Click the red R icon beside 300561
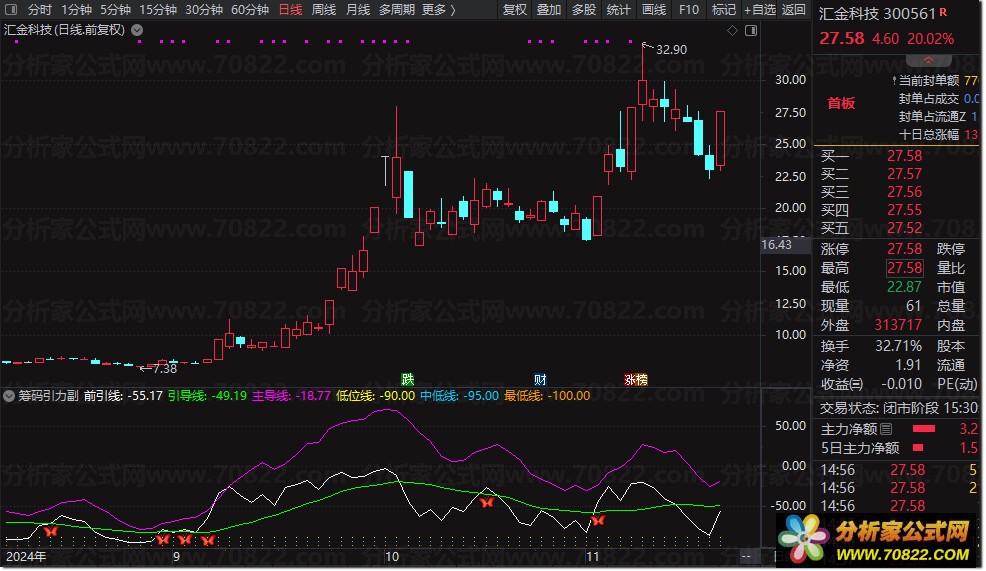This screenshot has width=986, height=571. tap(943, 12)
